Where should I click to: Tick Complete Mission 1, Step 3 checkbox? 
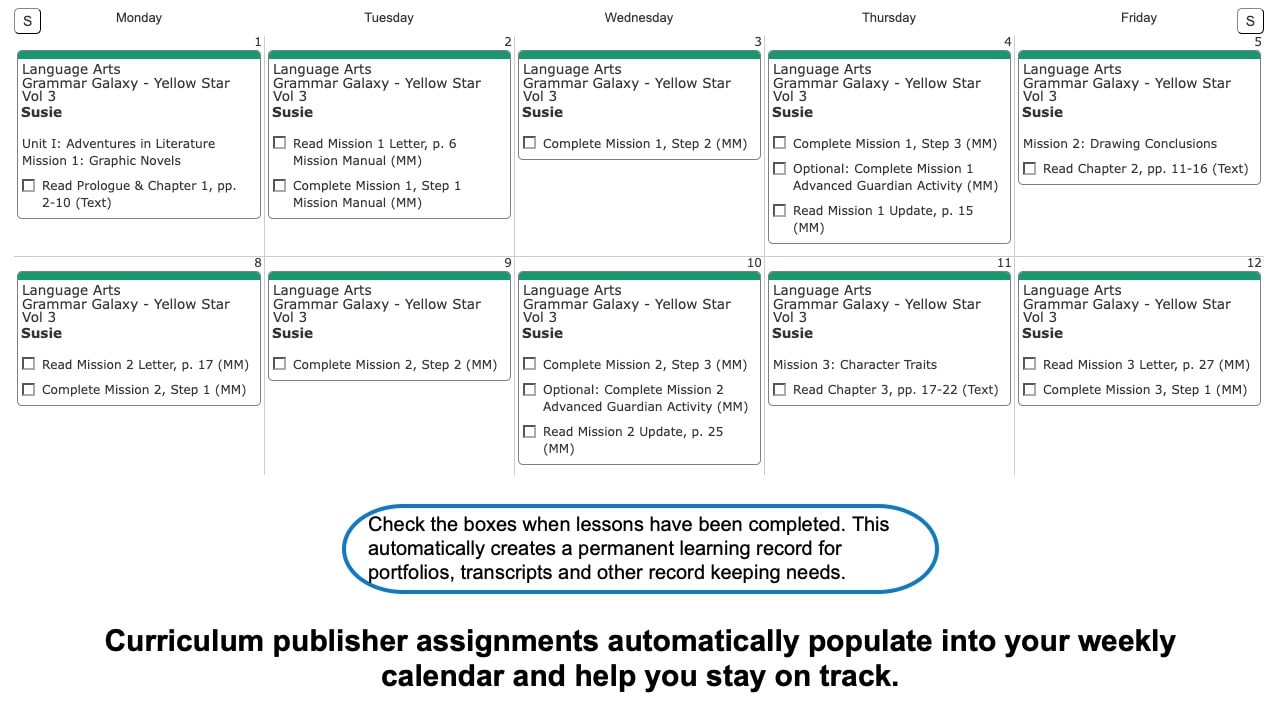(779, 144)
